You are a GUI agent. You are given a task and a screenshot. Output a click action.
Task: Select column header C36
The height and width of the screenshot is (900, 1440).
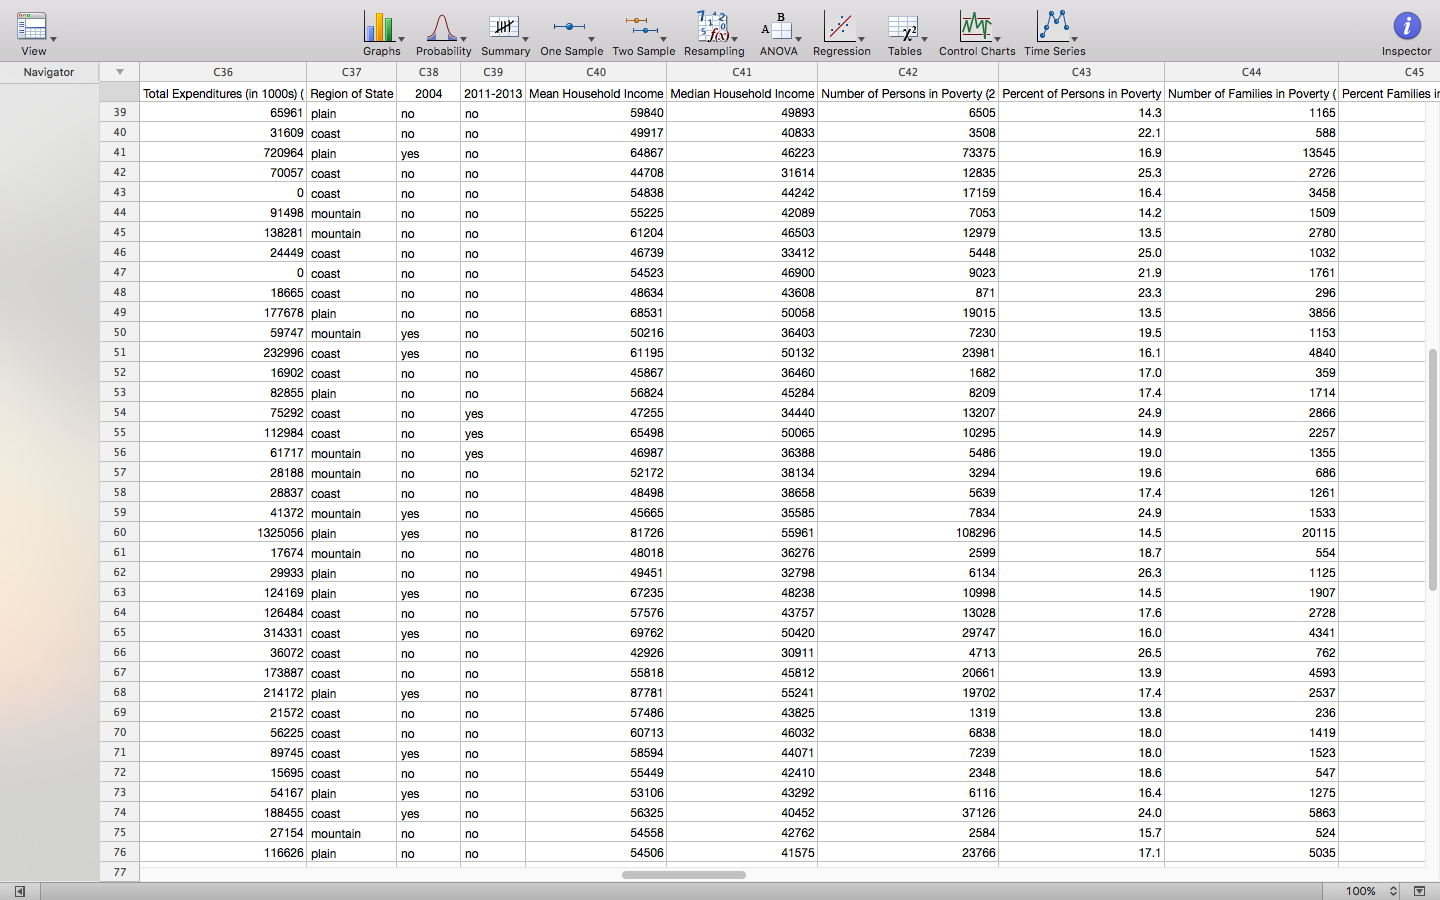pos(223,72)
